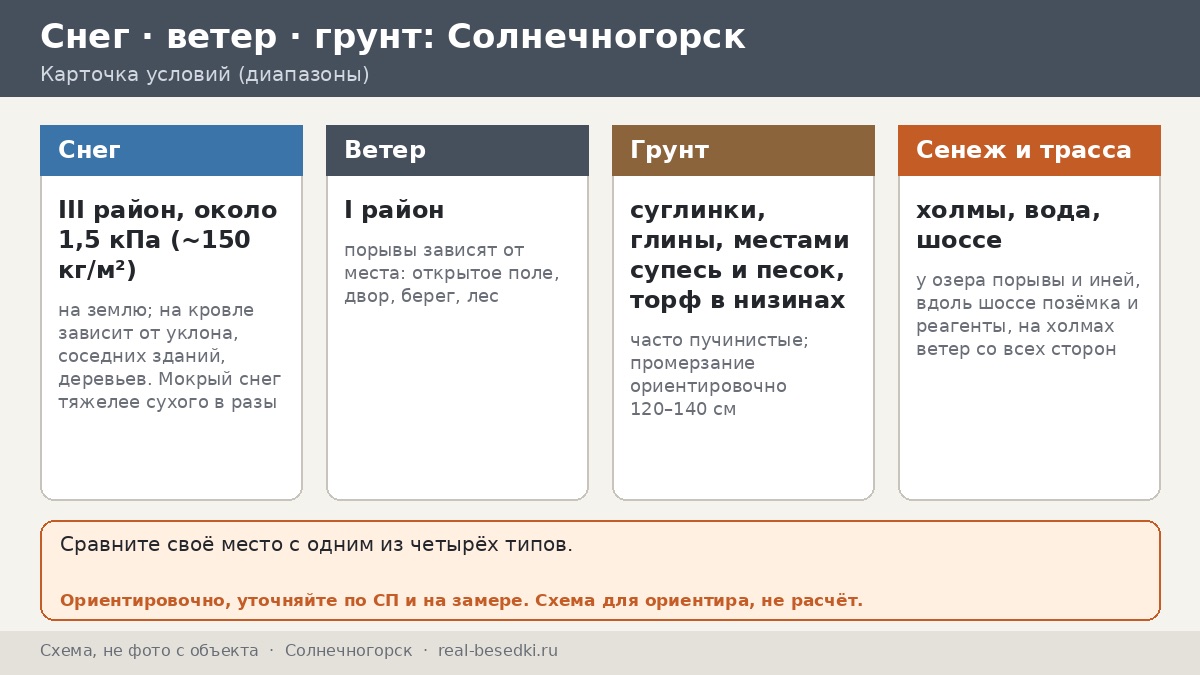This screenshot has height=675, width=1200.
Task: Click wind text 'порывы зависят от места'
Action: 452,273
